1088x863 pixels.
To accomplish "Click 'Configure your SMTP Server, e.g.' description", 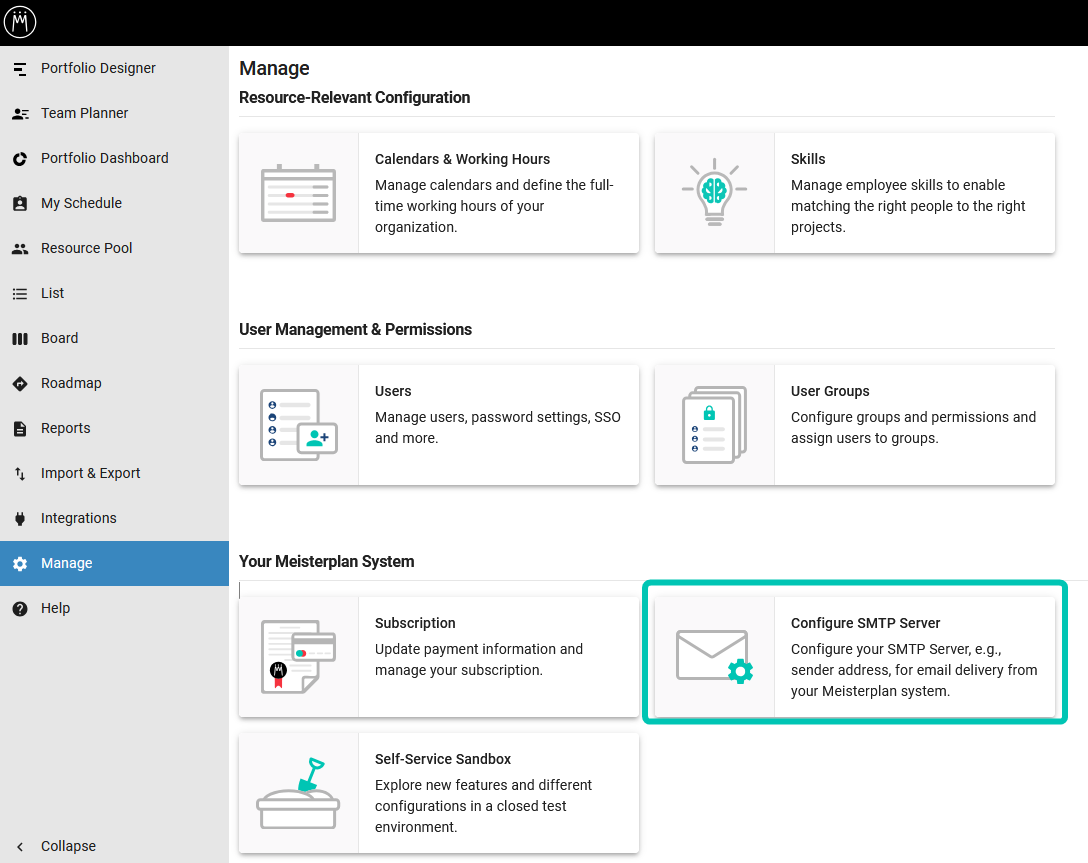I will click(914, 670).
